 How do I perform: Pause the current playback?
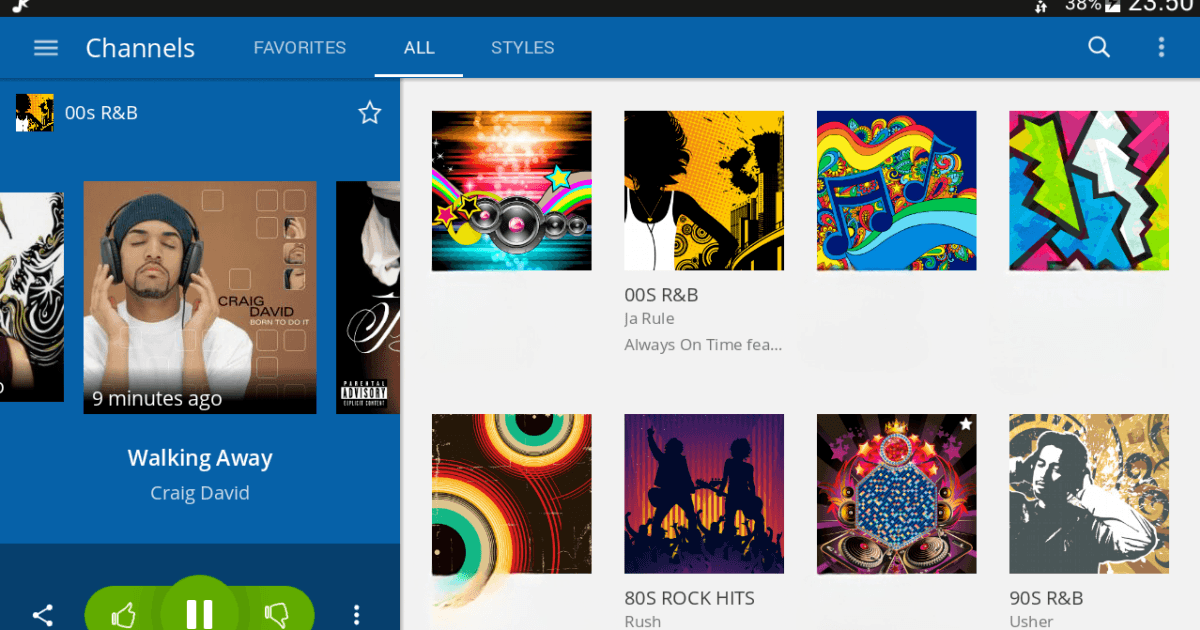tap(199, 612)
